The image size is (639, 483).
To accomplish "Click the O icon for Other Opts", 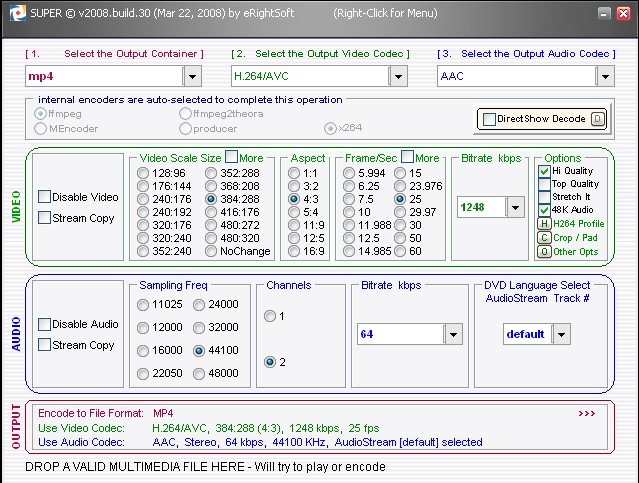I will pos(544,251).
